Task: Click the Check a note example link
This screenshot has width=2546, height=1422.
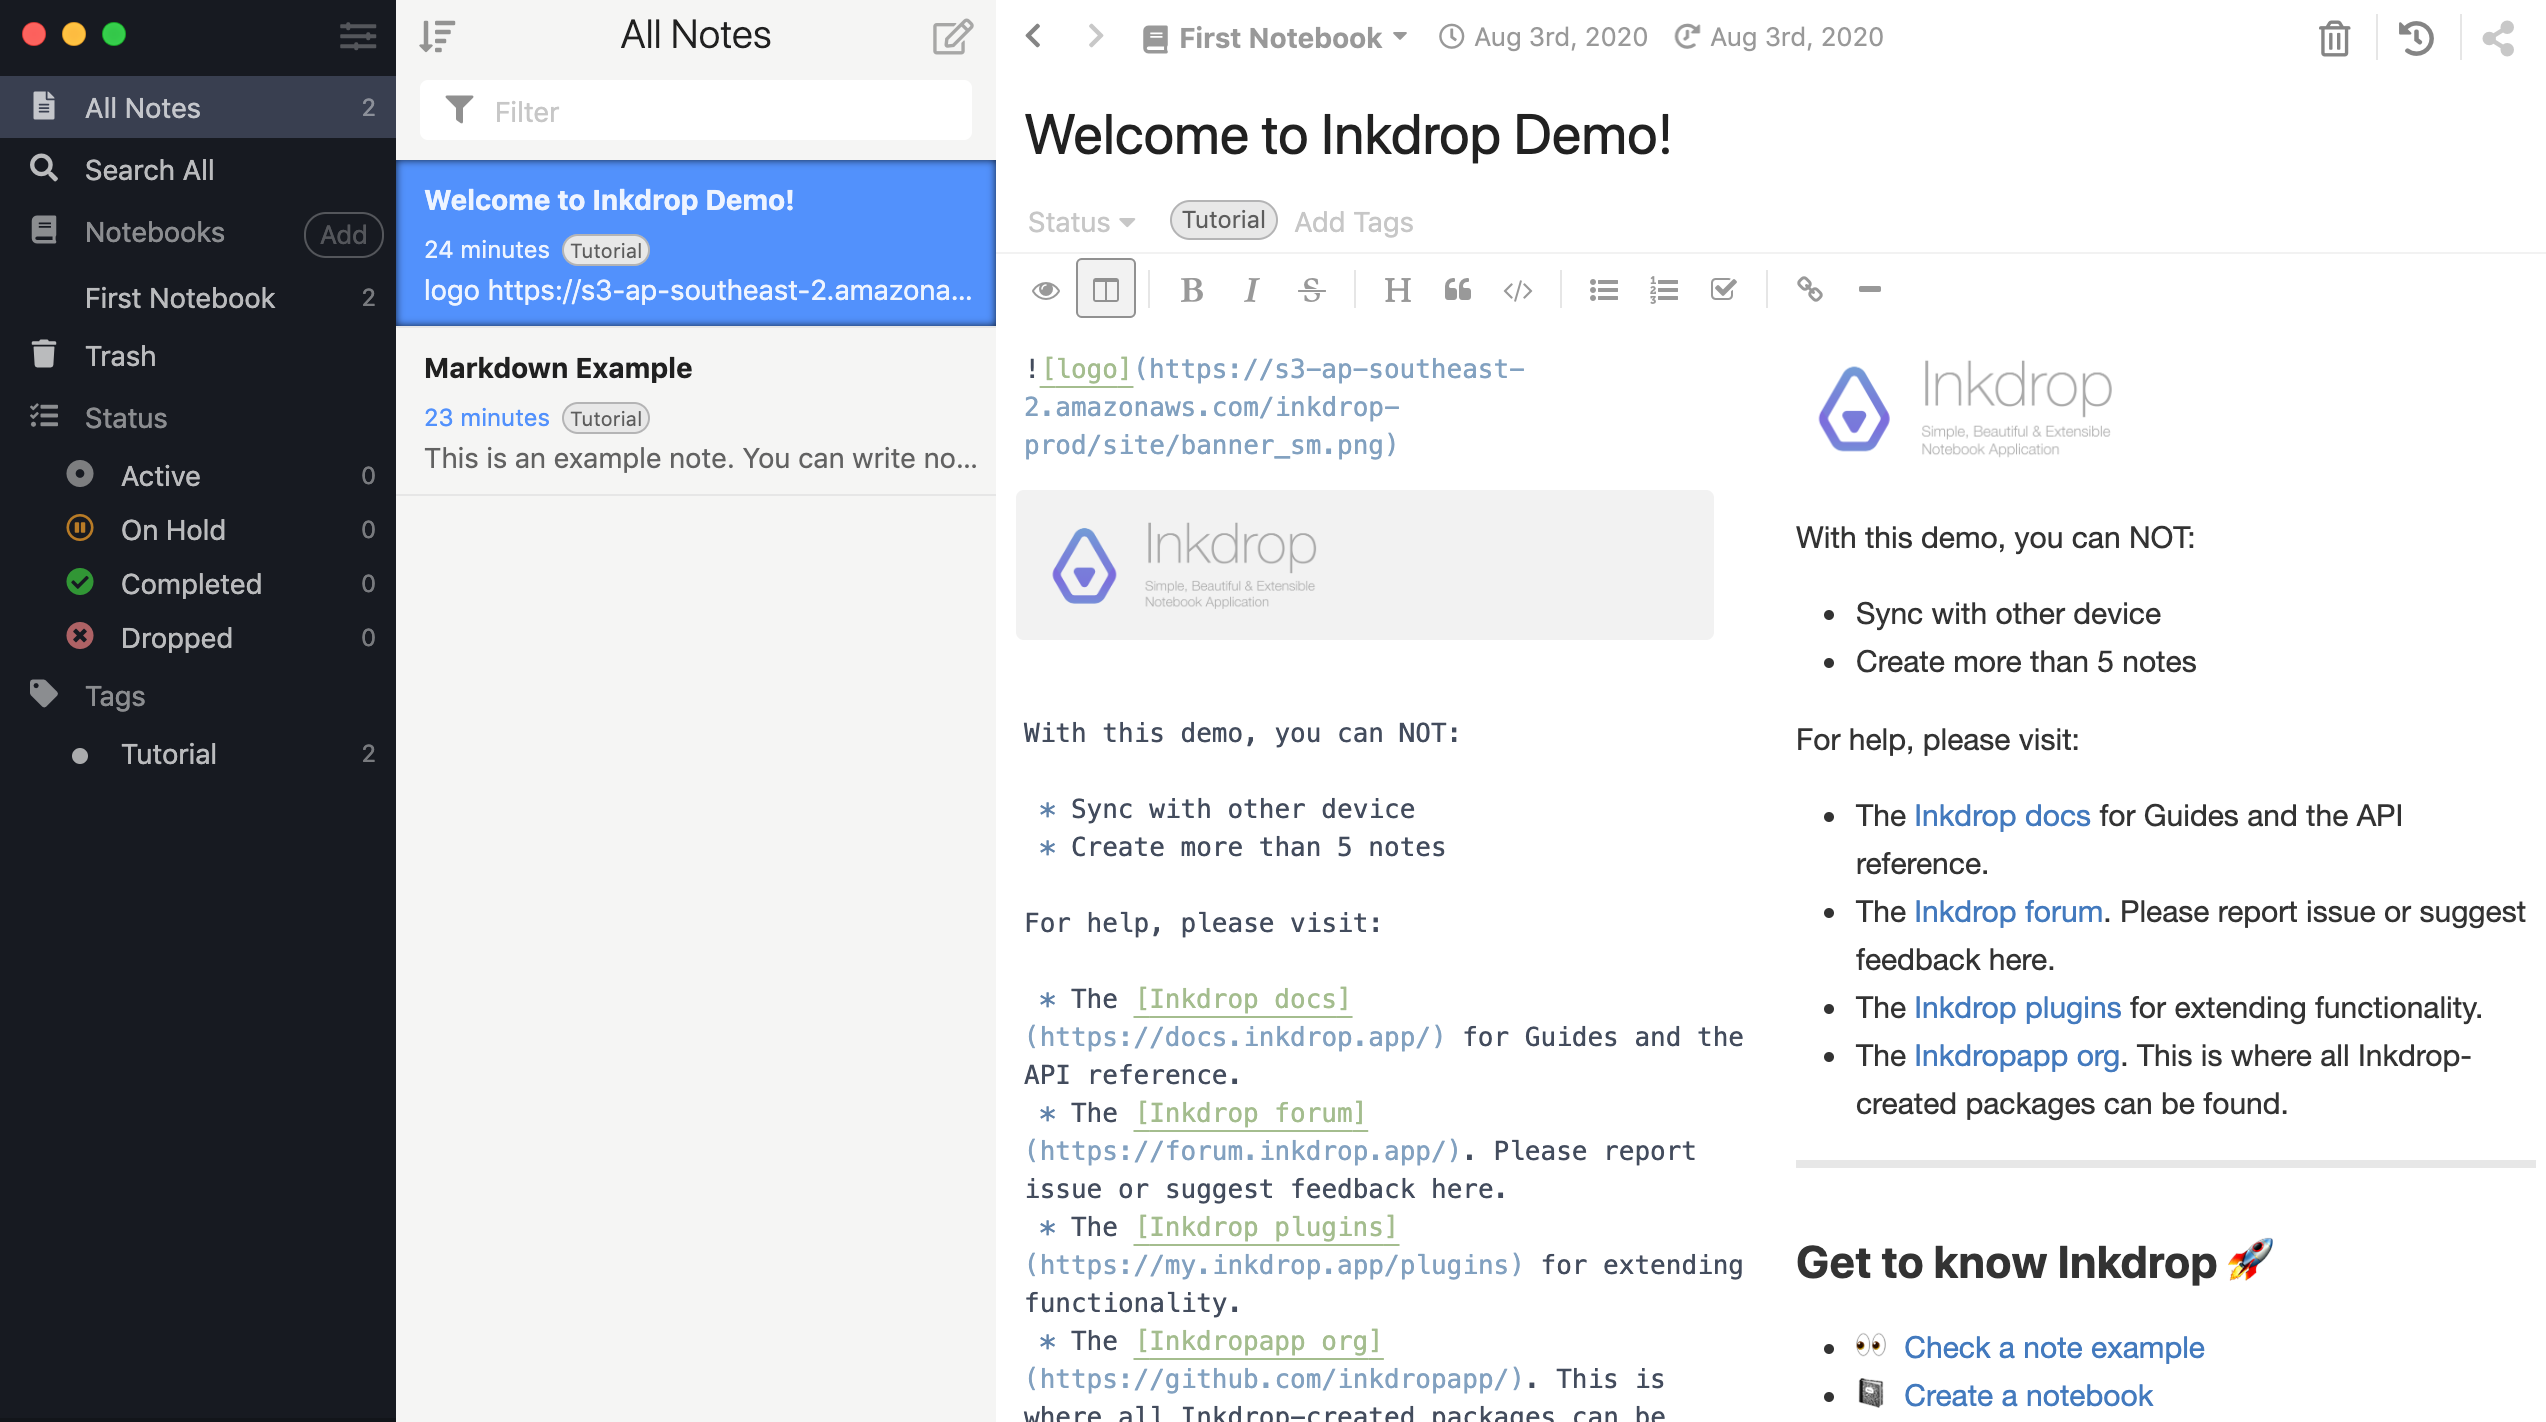Action: click(x=2052, y=1347)
